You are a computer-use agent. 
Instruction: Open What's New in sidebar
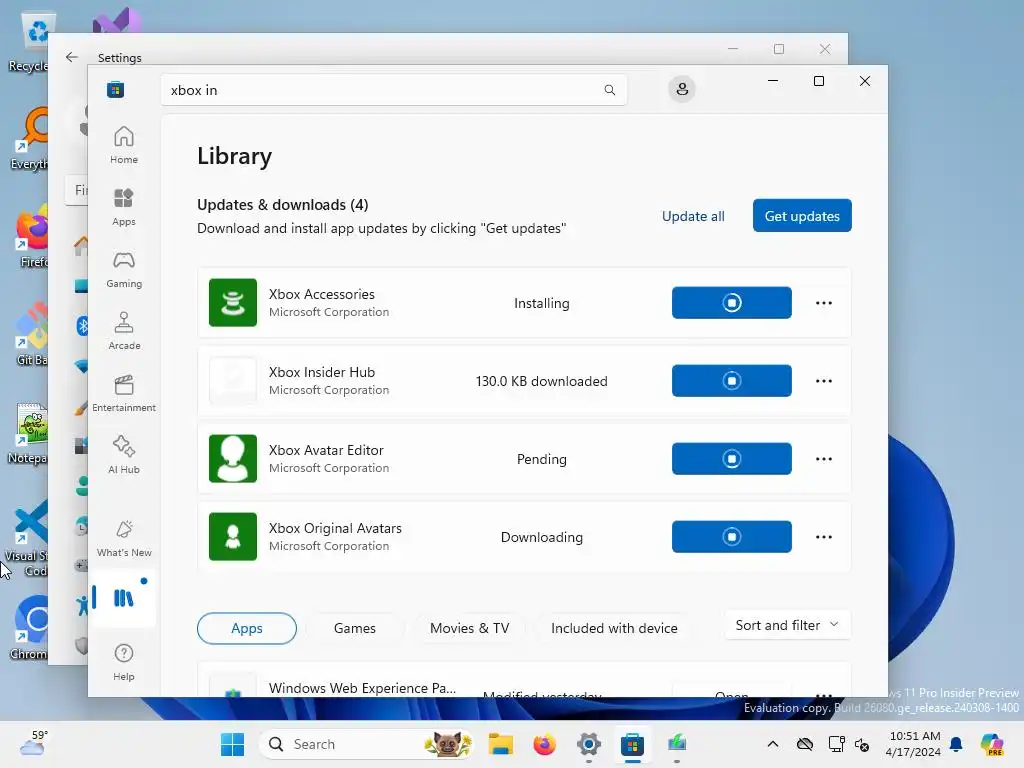pyautogui.click(x=123, y=538)
